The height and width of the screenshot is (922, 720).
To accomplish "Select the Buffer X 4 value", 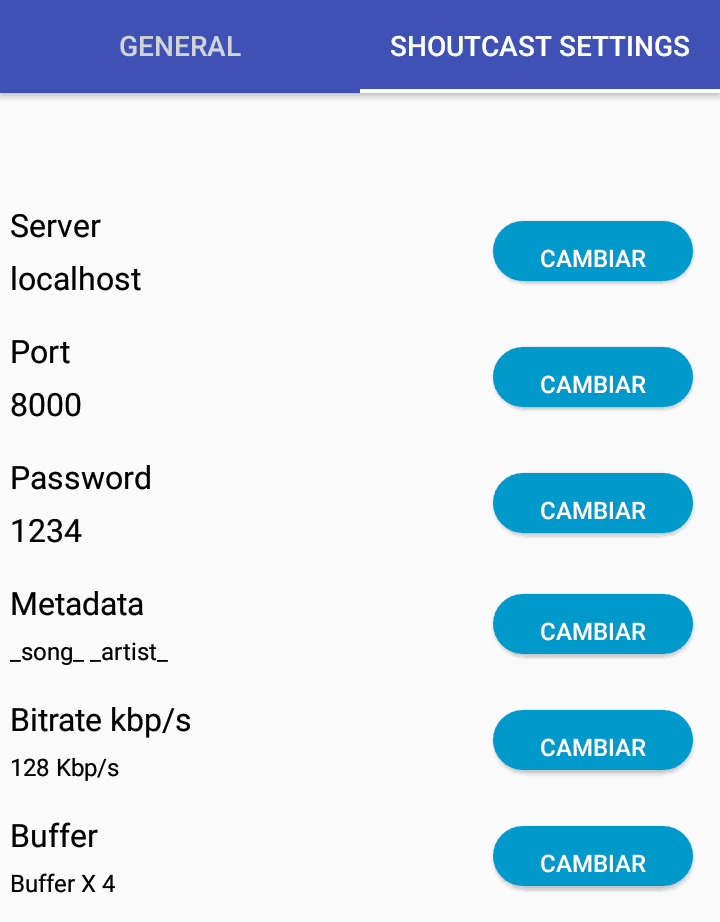I will pos(63,884).
